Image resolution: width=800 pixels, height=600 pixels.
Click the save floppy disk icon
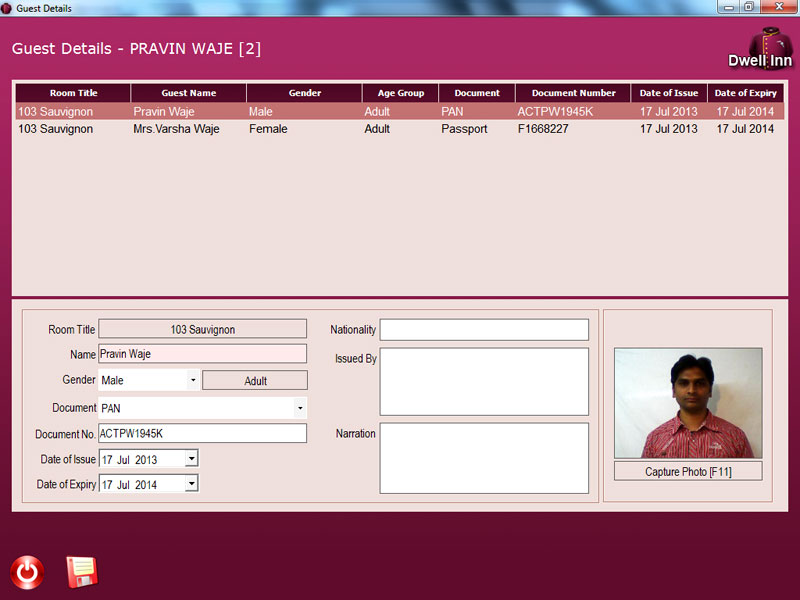coord(81,572)
